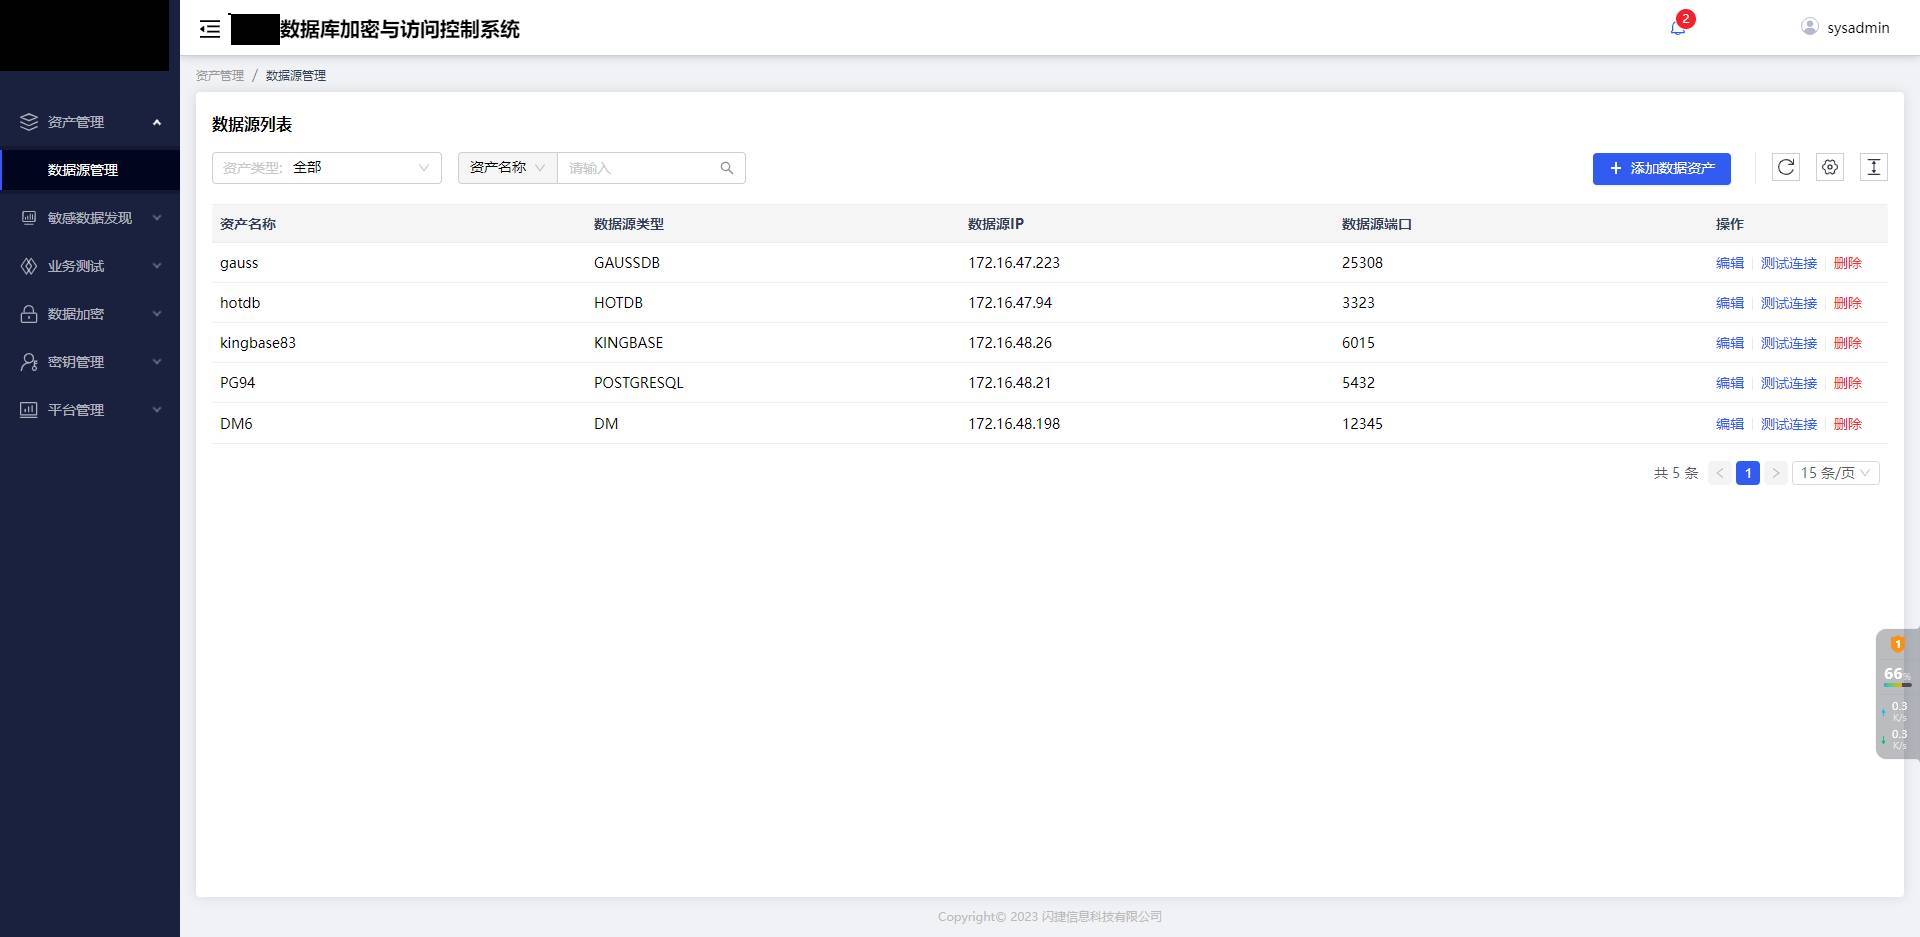Open the 资产类型 全部 dropdown
1920x937 pixels.
pyautogui.click(x=327, y=168)
